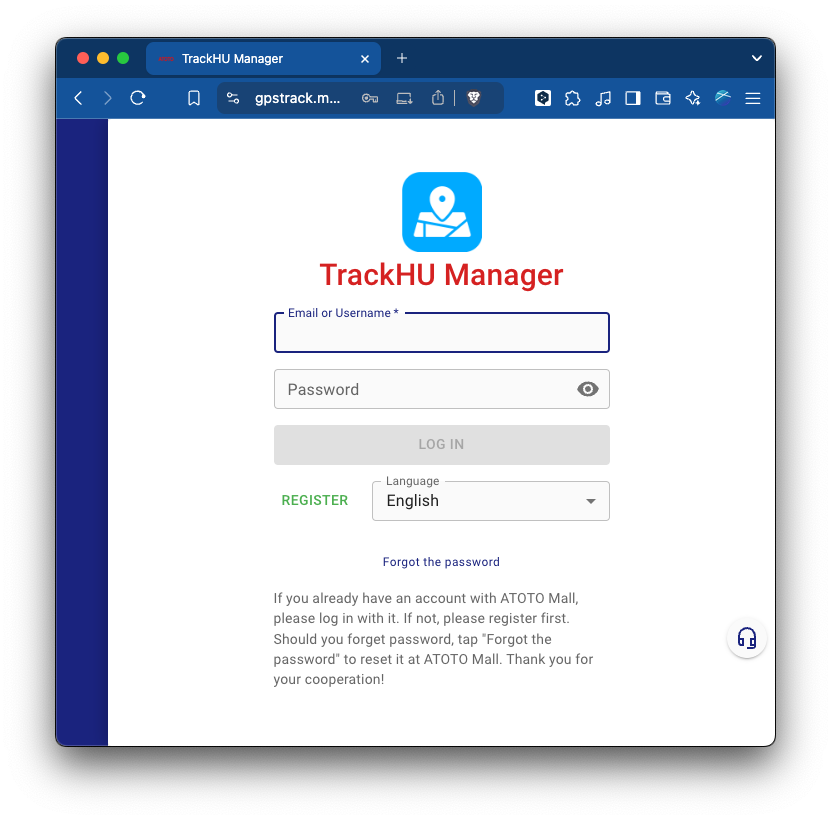This screenshot has height=820, width=831.
Task: Open the music playlist icon
Action: tap(603, 98)
